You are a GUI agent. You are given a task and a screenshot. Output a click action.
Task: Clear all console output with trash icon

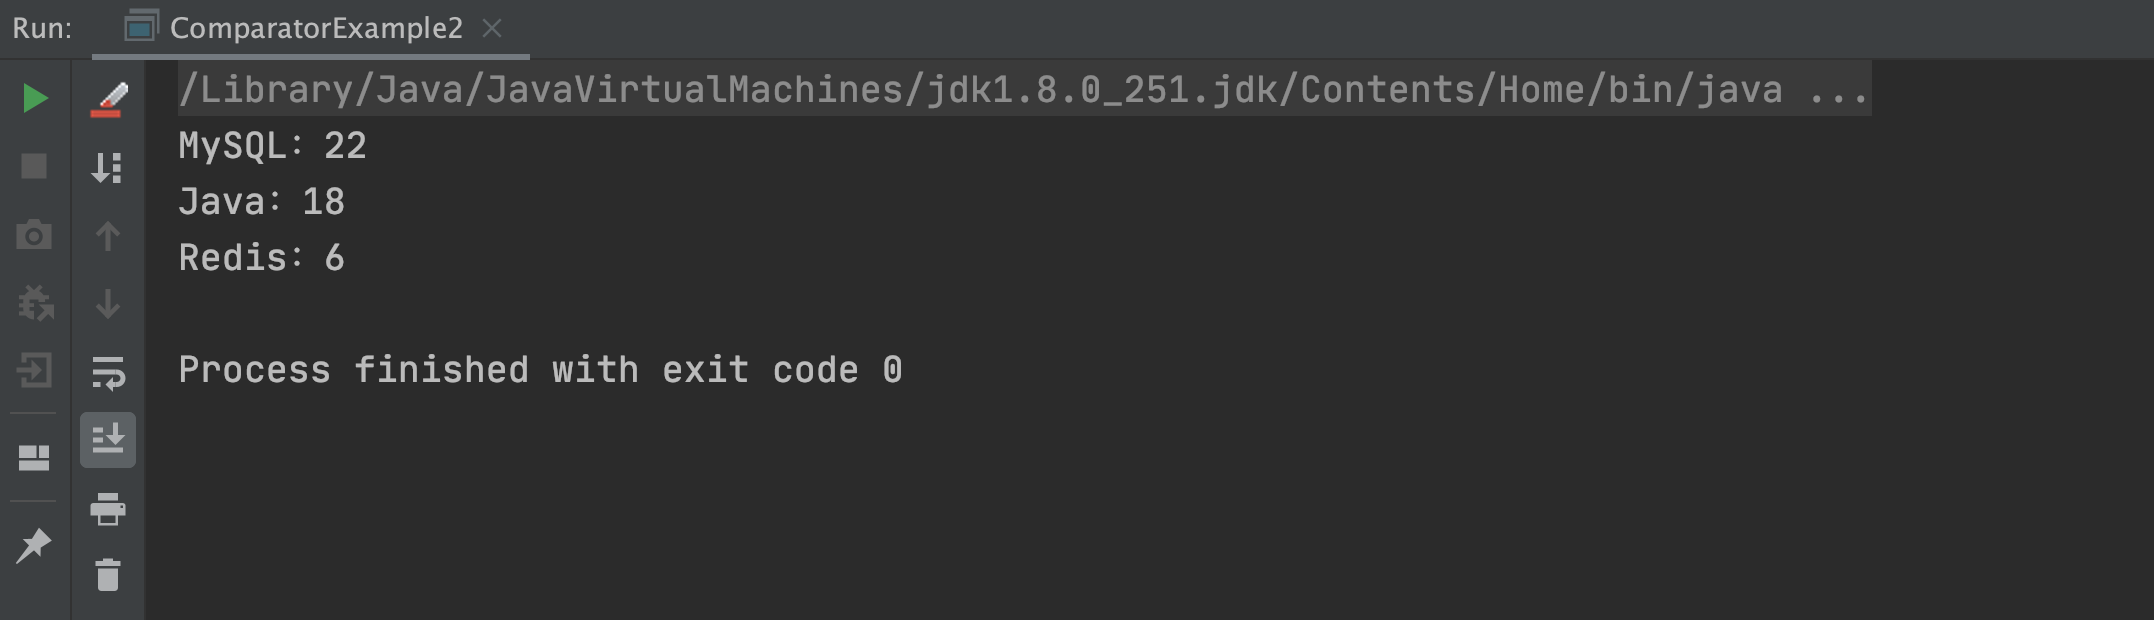pyautogui.click(x=107, y=575)
